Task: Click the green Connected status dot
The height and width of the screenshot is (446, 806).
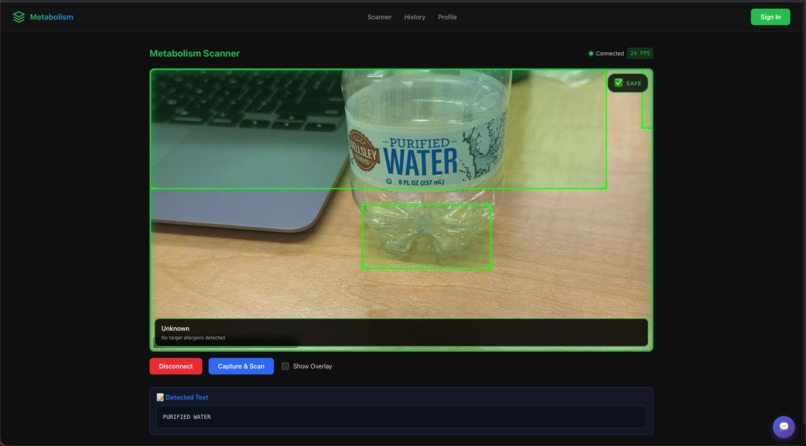Action: pos(591,53)
